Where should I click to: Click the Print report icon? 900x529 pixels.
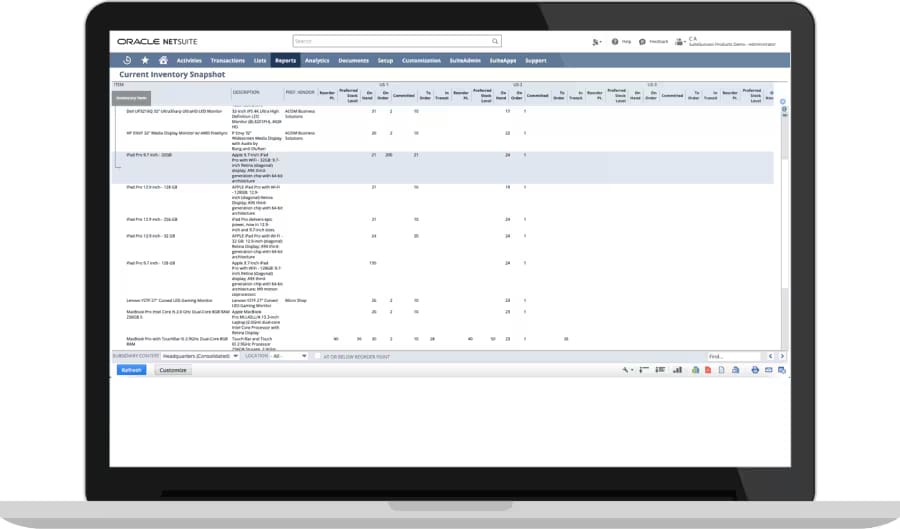click(755, 370)
